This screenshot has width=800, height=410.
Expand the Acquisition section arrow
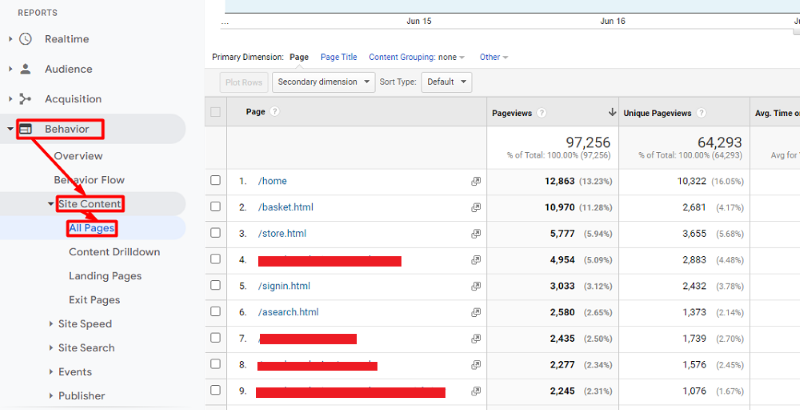click(x=10, y=99)
